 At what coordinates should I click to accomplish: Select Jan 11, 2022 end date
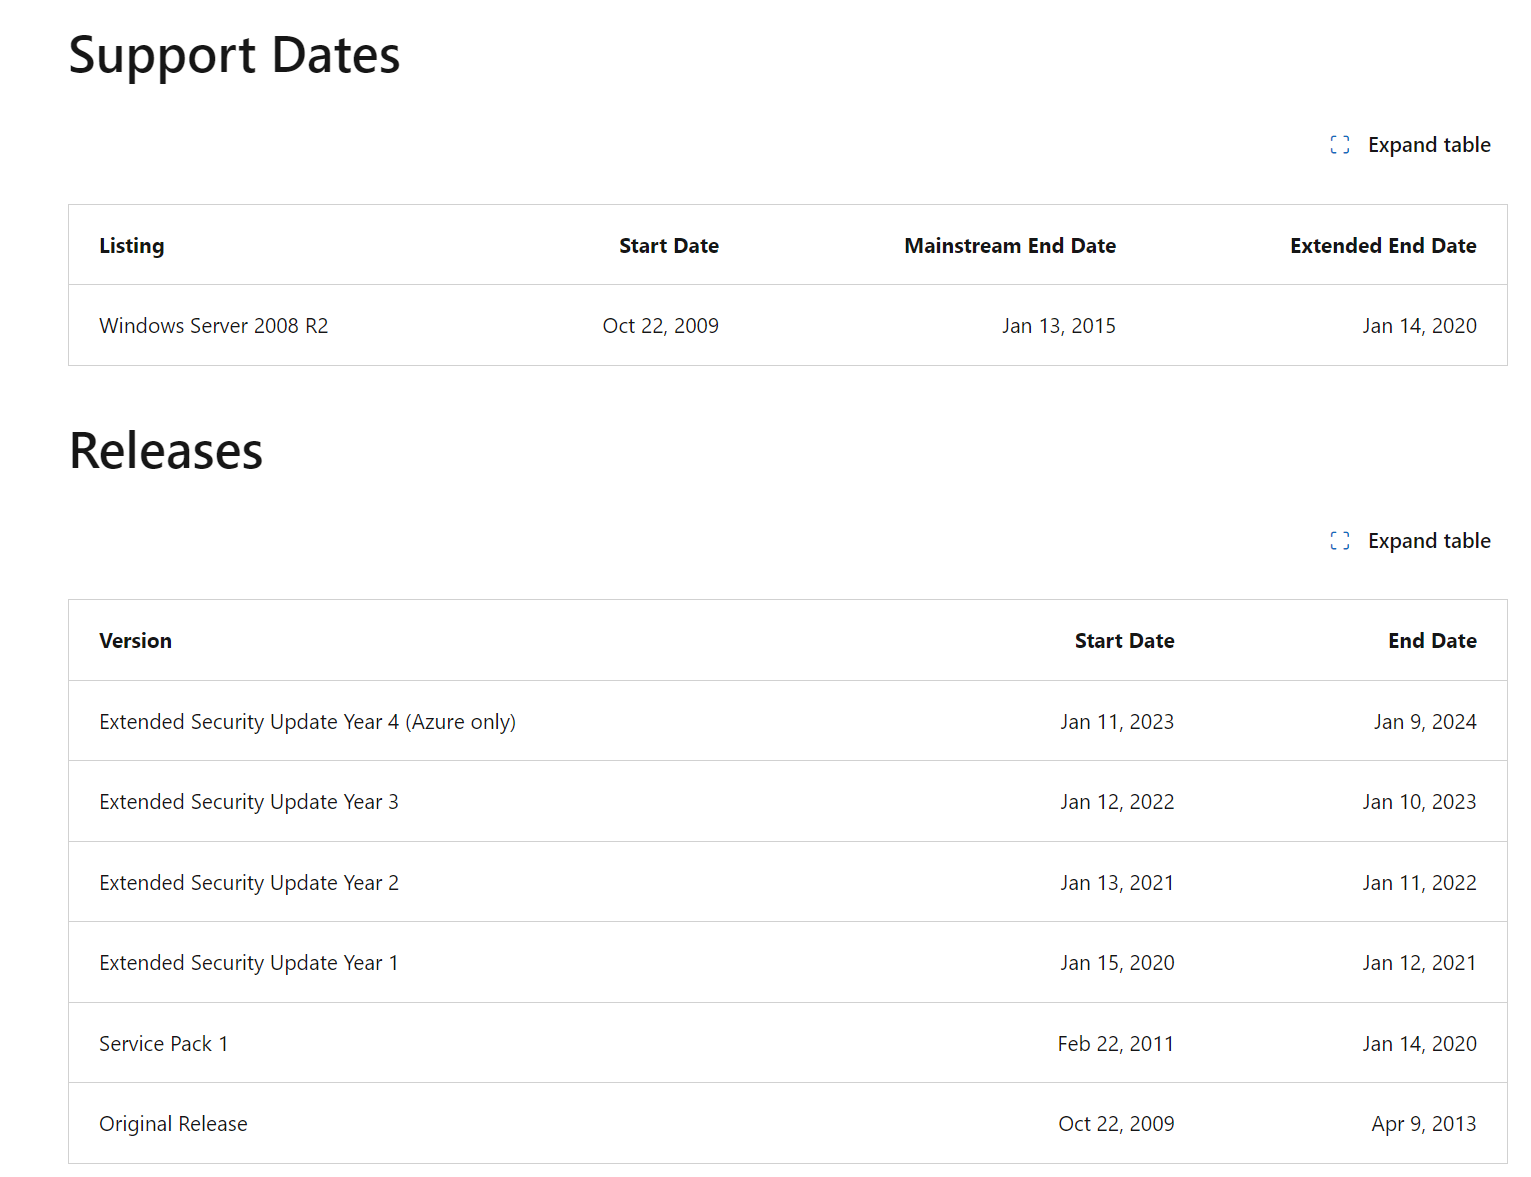click(x=1419, y=883)
